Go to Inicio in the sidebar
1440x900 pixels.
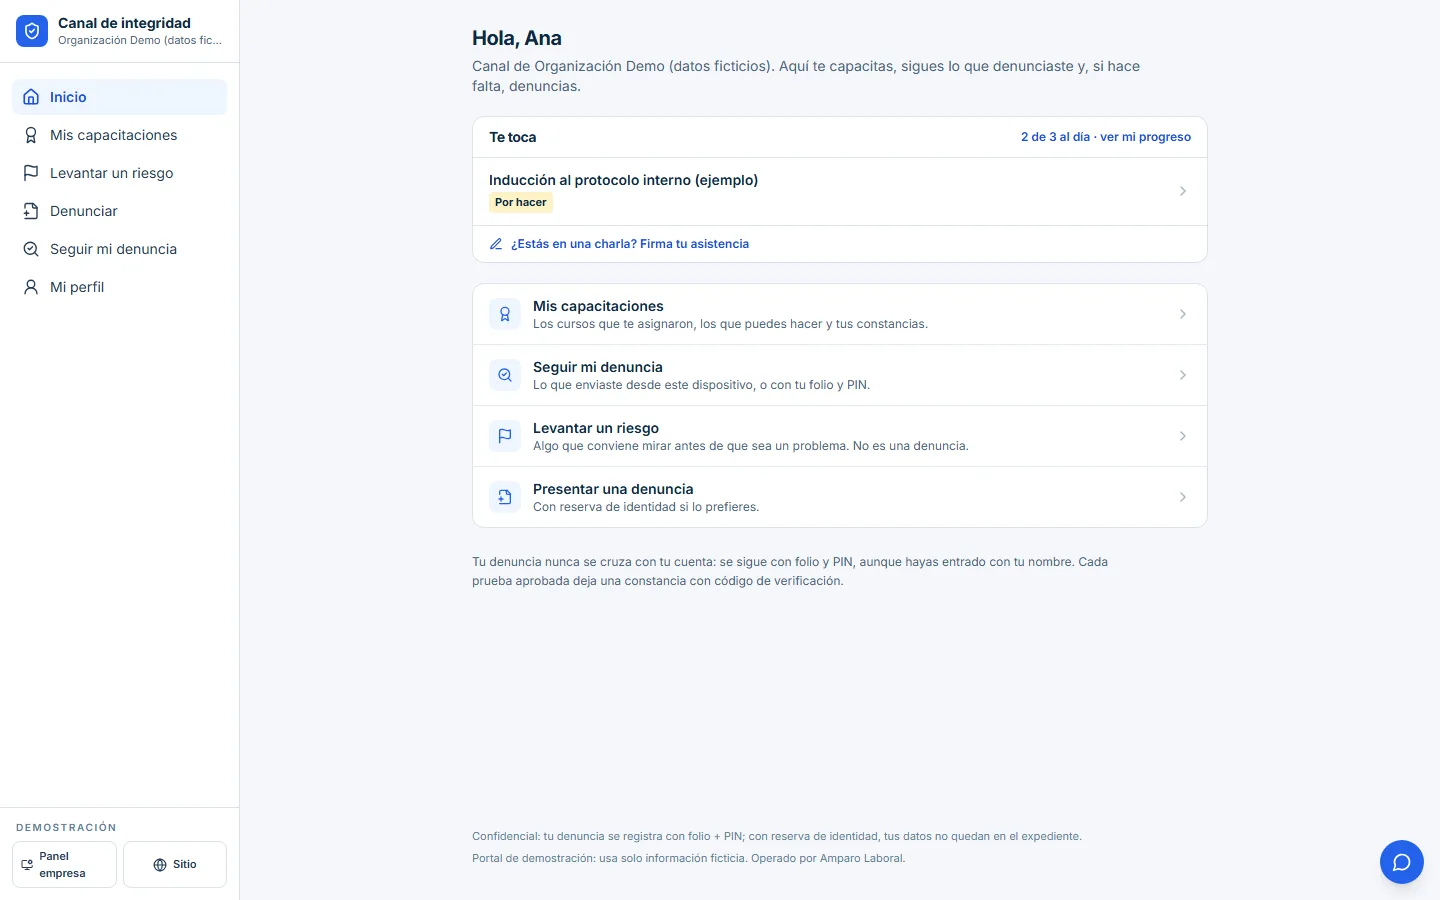tap(120, 97)
